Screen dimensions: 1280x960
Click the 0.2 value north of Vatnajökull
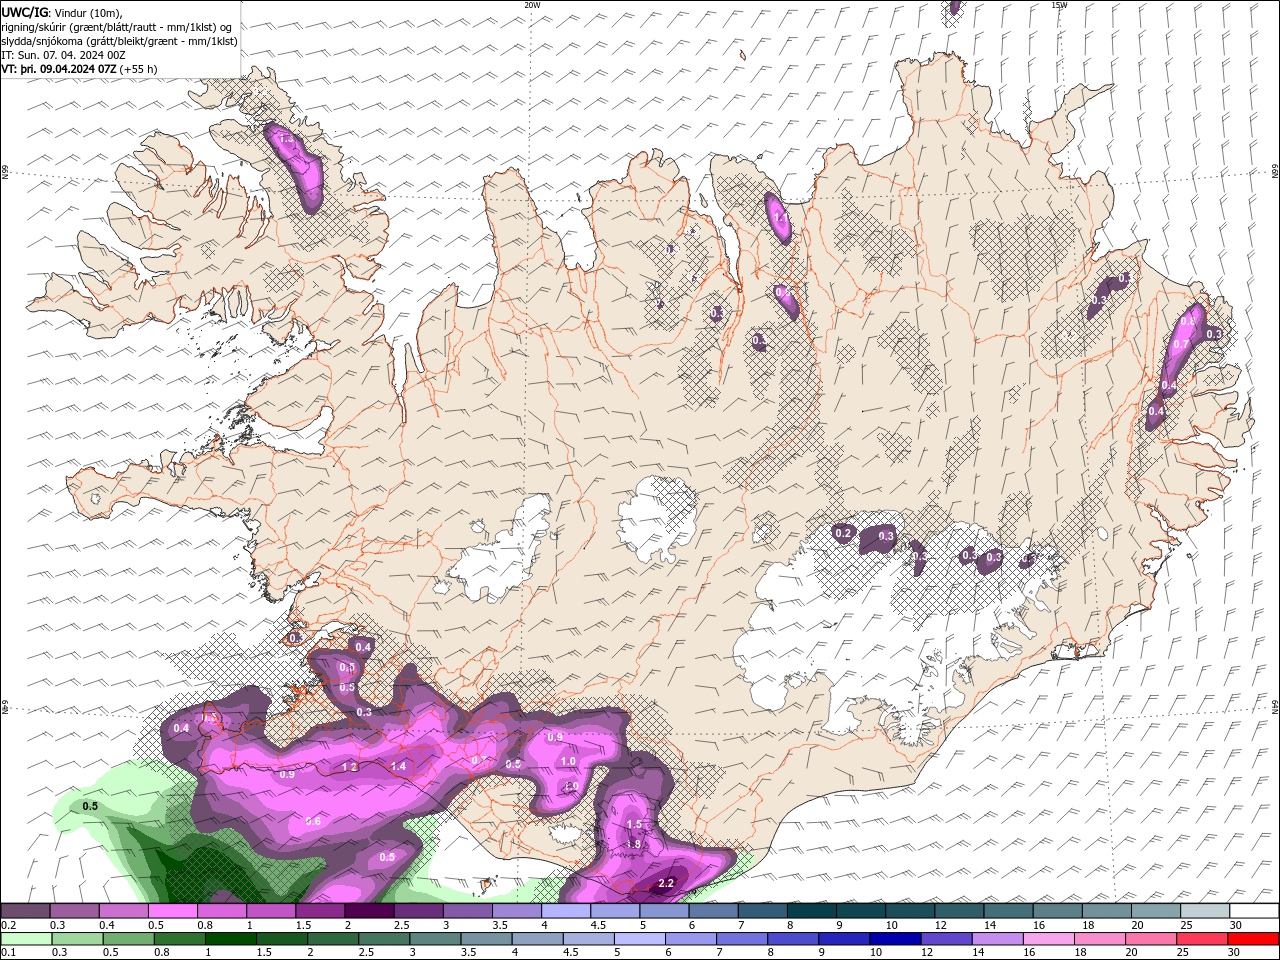tap(843, 534)
